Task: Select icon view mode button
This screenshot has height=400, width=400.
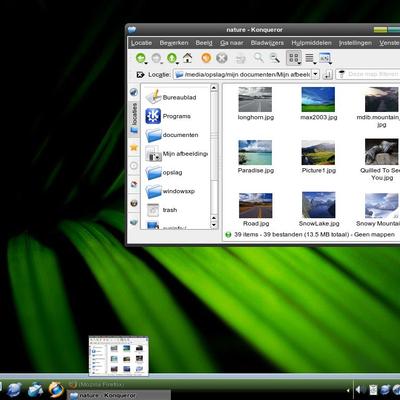Action: pyautogui.click(x=293, y=58)
